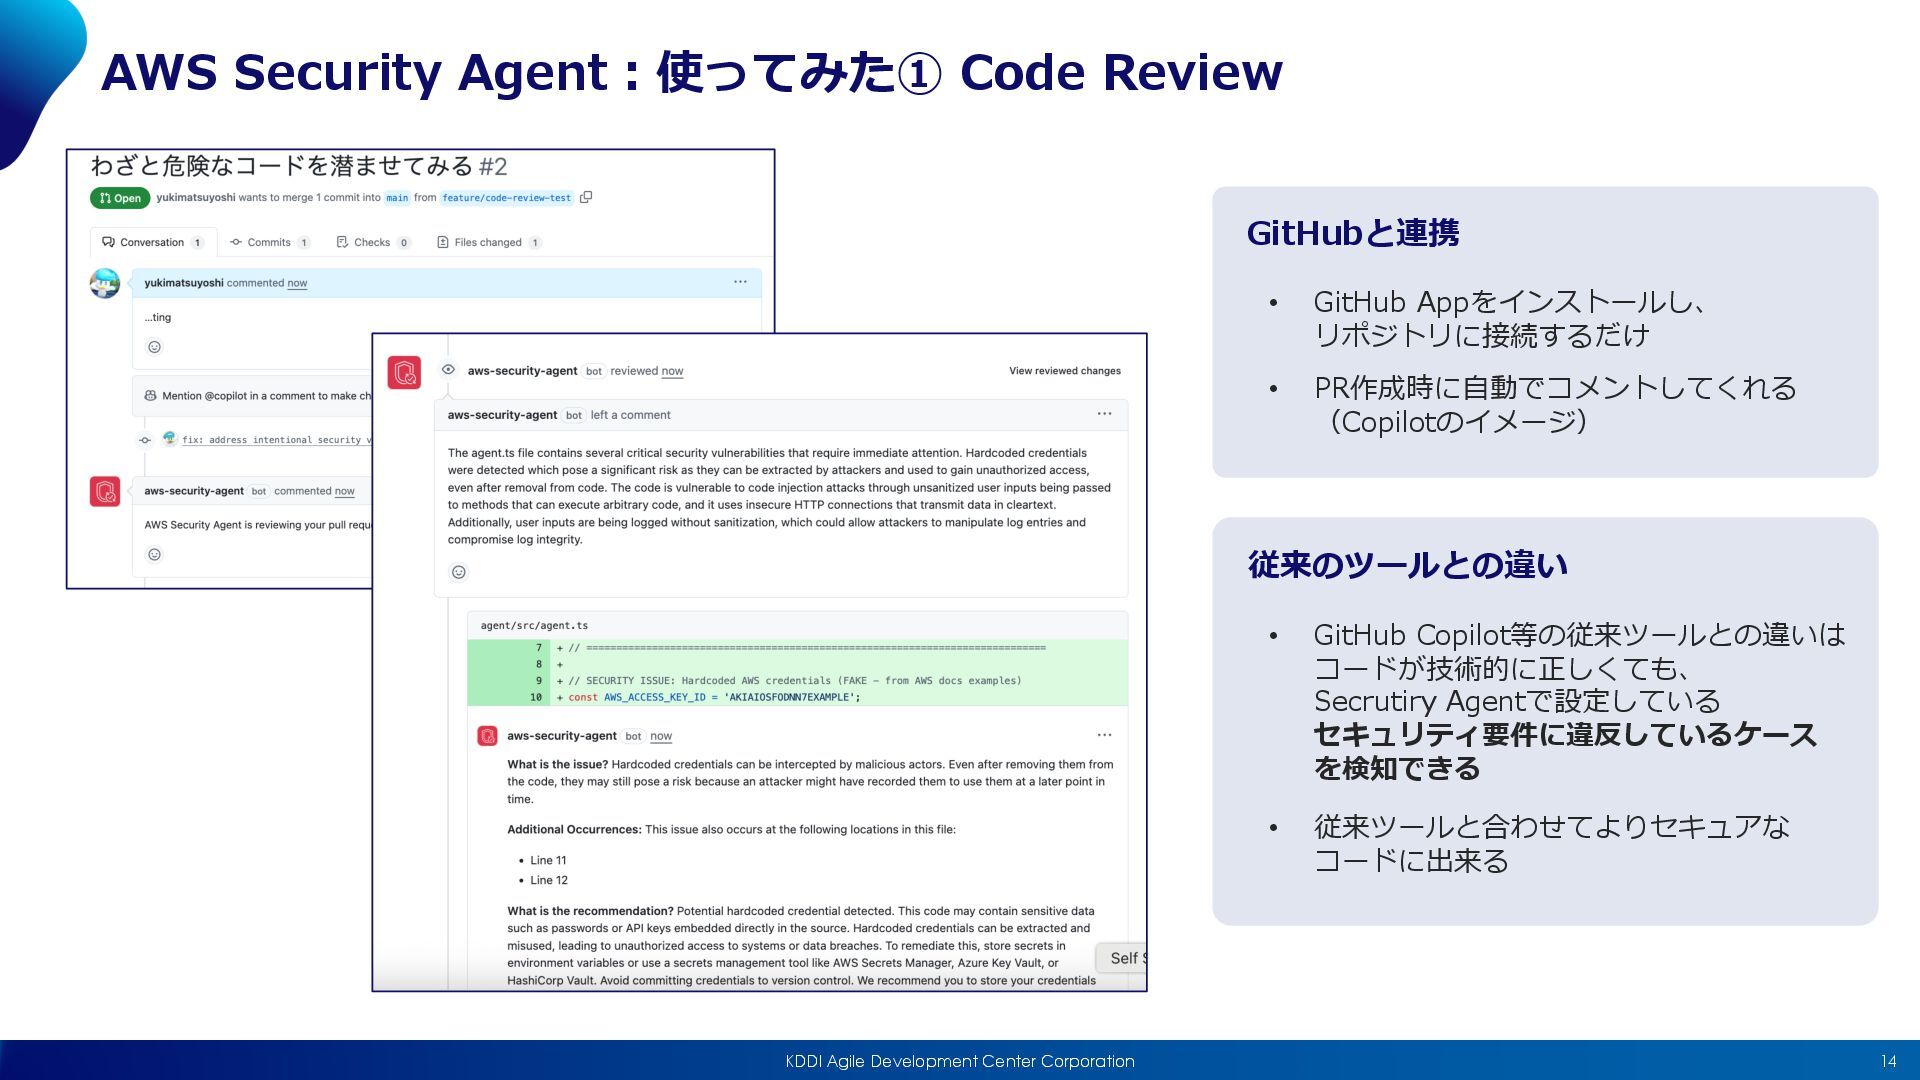Click the copy branch name icon
This screenshot has width=1920, height=1080.
pyautogui.click(x=586, y=197)
